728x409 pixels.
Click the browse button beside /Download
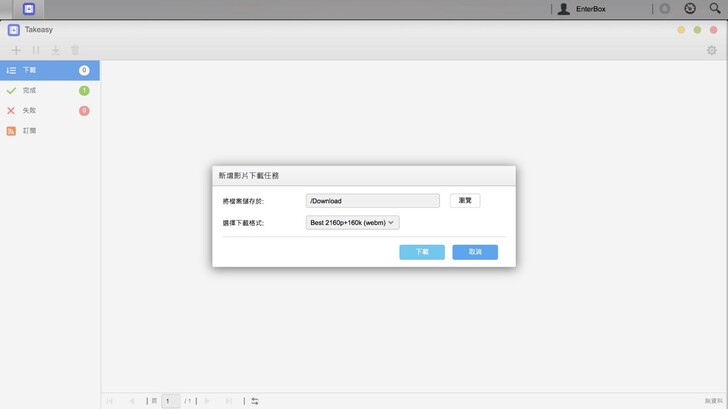coord(465,201)
